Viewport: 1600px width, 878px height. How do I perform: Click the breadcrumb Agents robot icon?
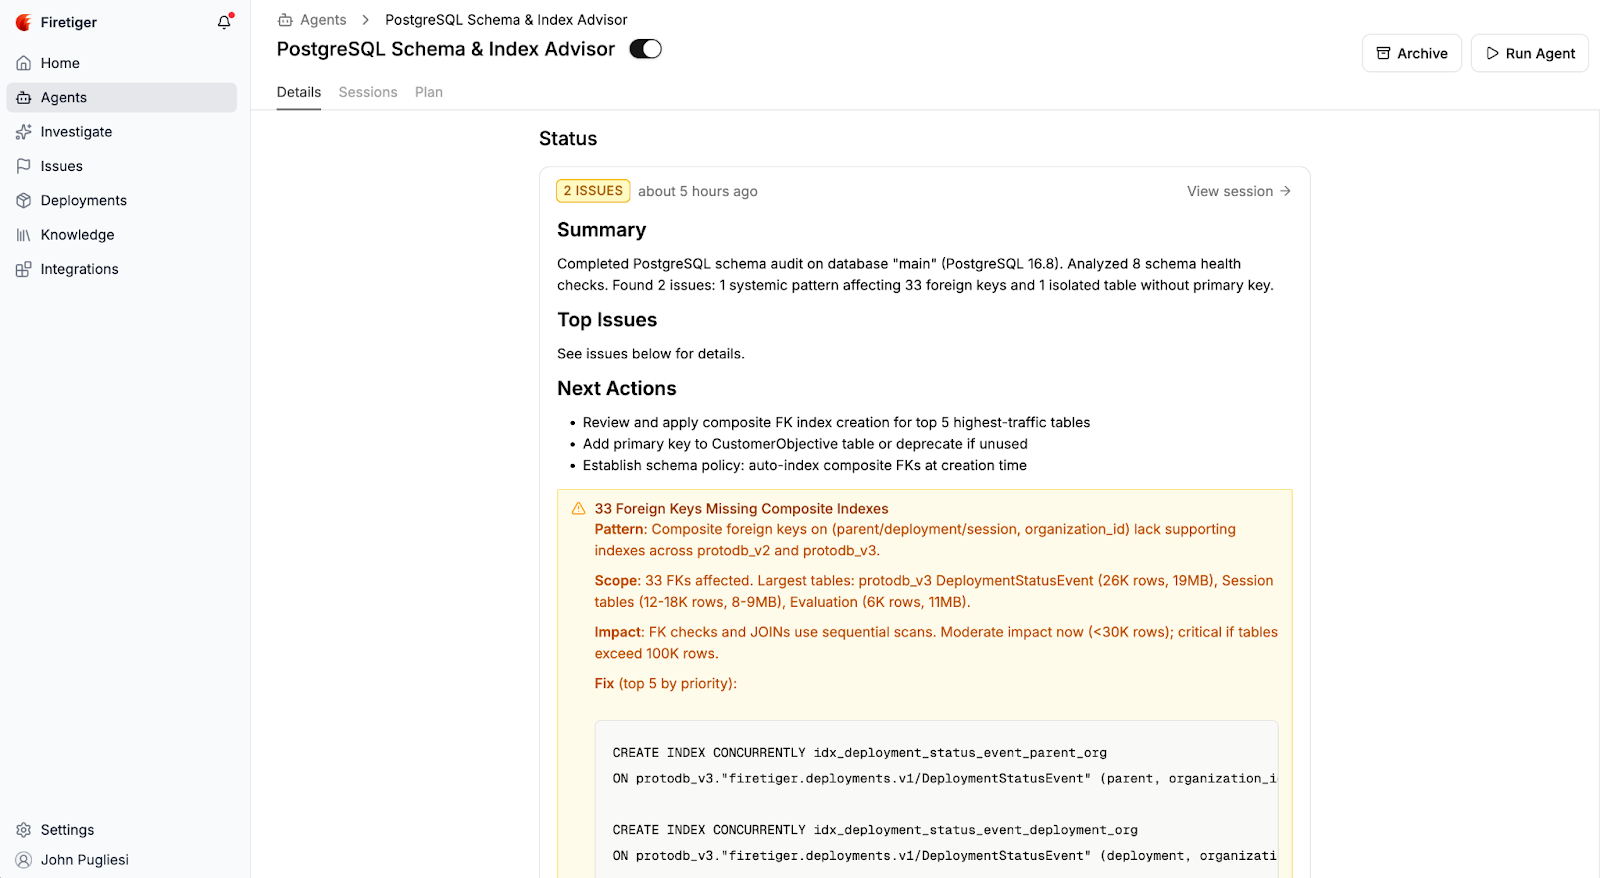tap(285, 20)
